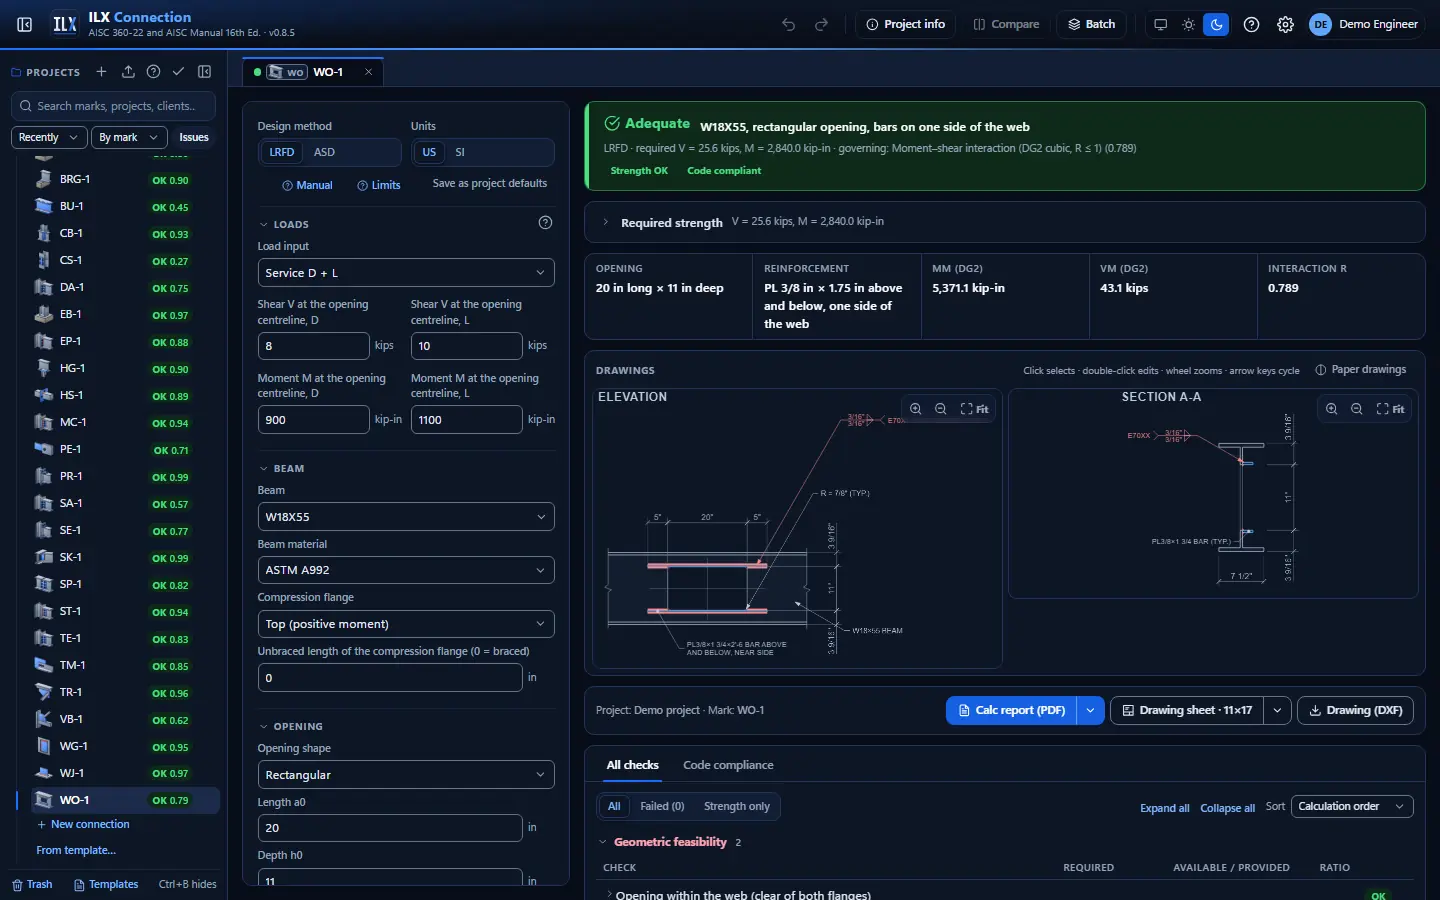The height and width of the screenshot is (900, 1440).
Task: Add a new project with plus icon
Action: tap(101, 72)
